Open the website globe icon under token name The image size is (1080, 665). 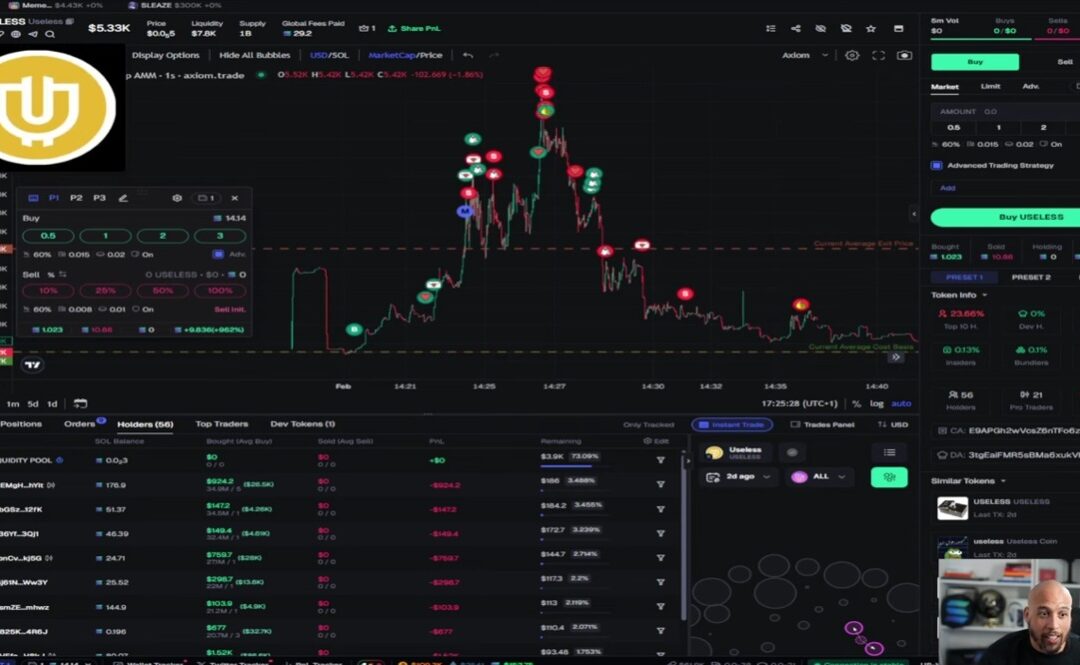16,34
